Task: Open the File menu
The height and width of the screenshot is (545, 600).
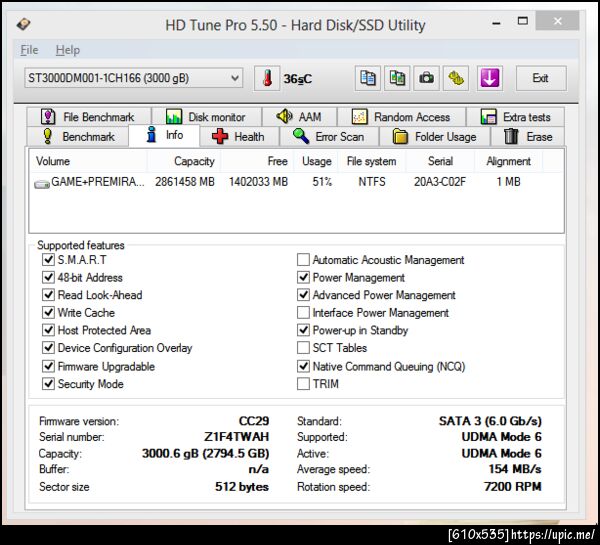Action: (29, 50)
